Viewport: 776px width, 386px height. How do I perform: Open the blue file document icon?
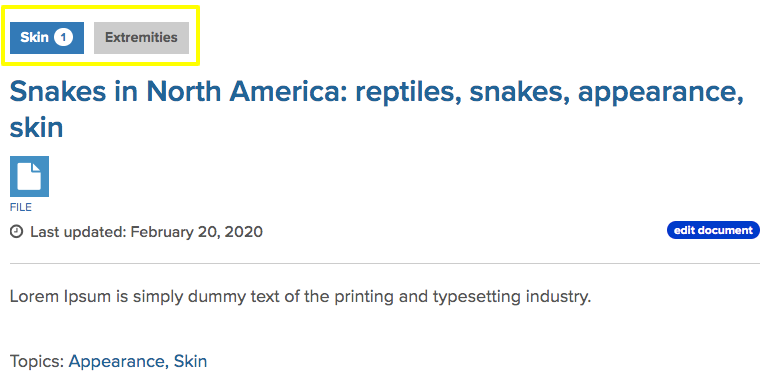29,177
